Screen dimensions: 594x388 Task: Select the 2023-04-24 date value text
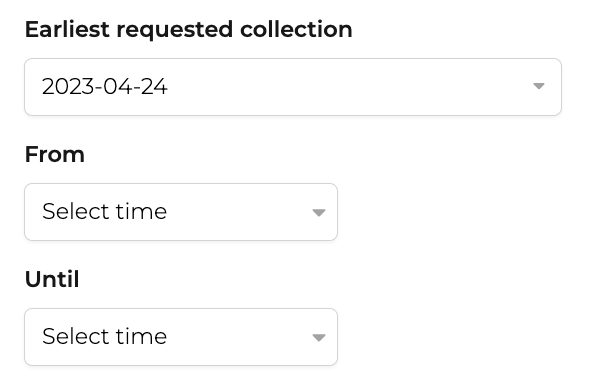(105, 87)
